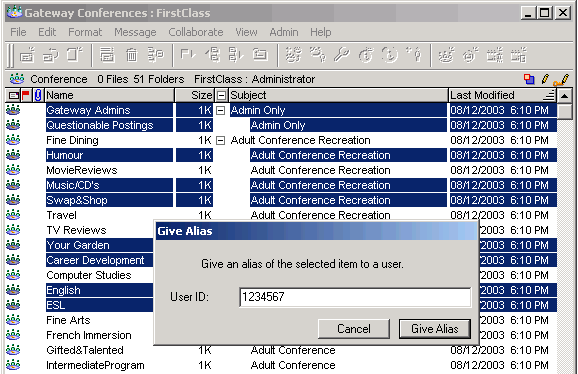Collapse the Admin Only subject group
Image resolution: width=578 pixels, height=374 pixels.
(x=220, y=110)
